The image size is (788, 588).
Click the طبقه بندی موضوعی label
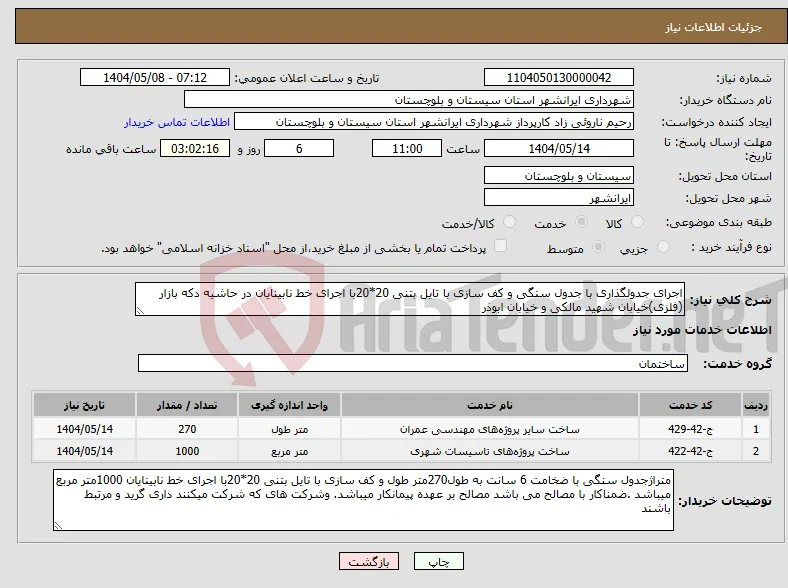point(718,222)
